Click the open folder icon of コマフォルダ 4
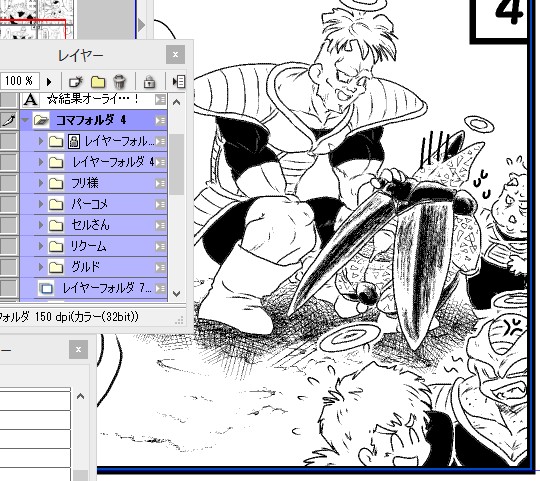The height and width of the screenshot is (481, 540). click(x=41, y=120)
